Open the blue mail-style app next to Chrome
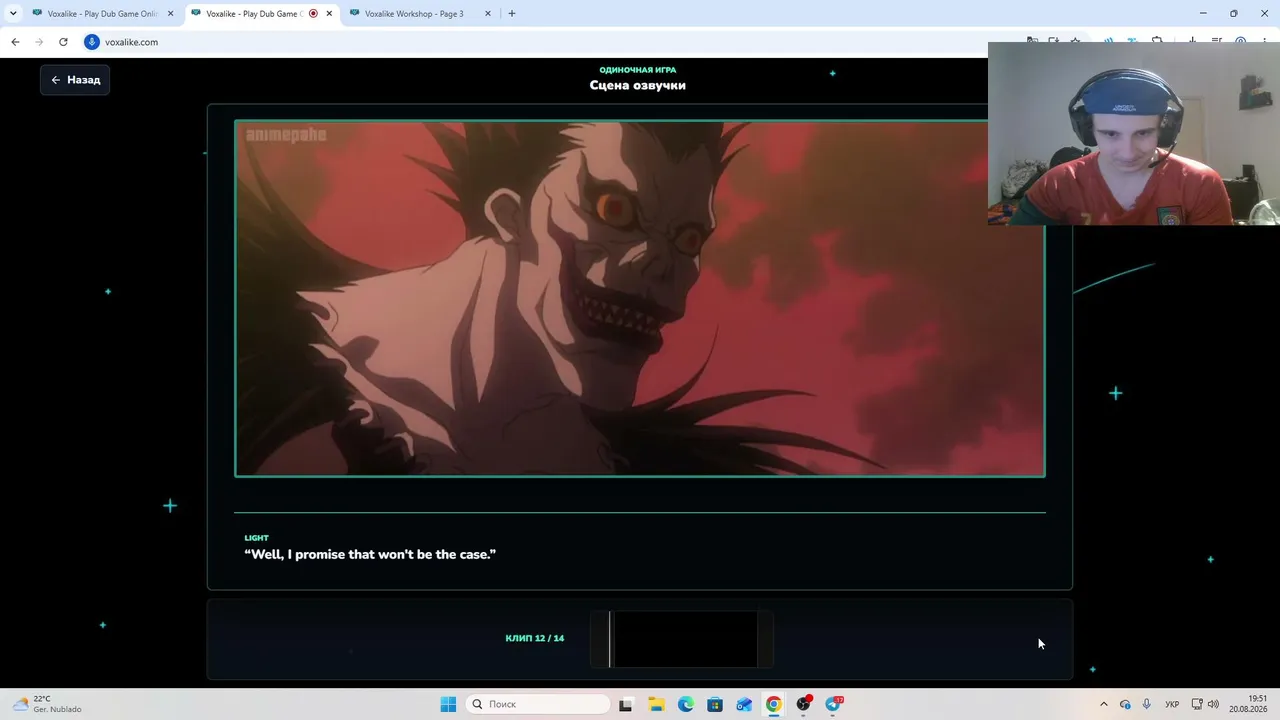Viewport: 1280px width, 720px height. pos(744,704)
